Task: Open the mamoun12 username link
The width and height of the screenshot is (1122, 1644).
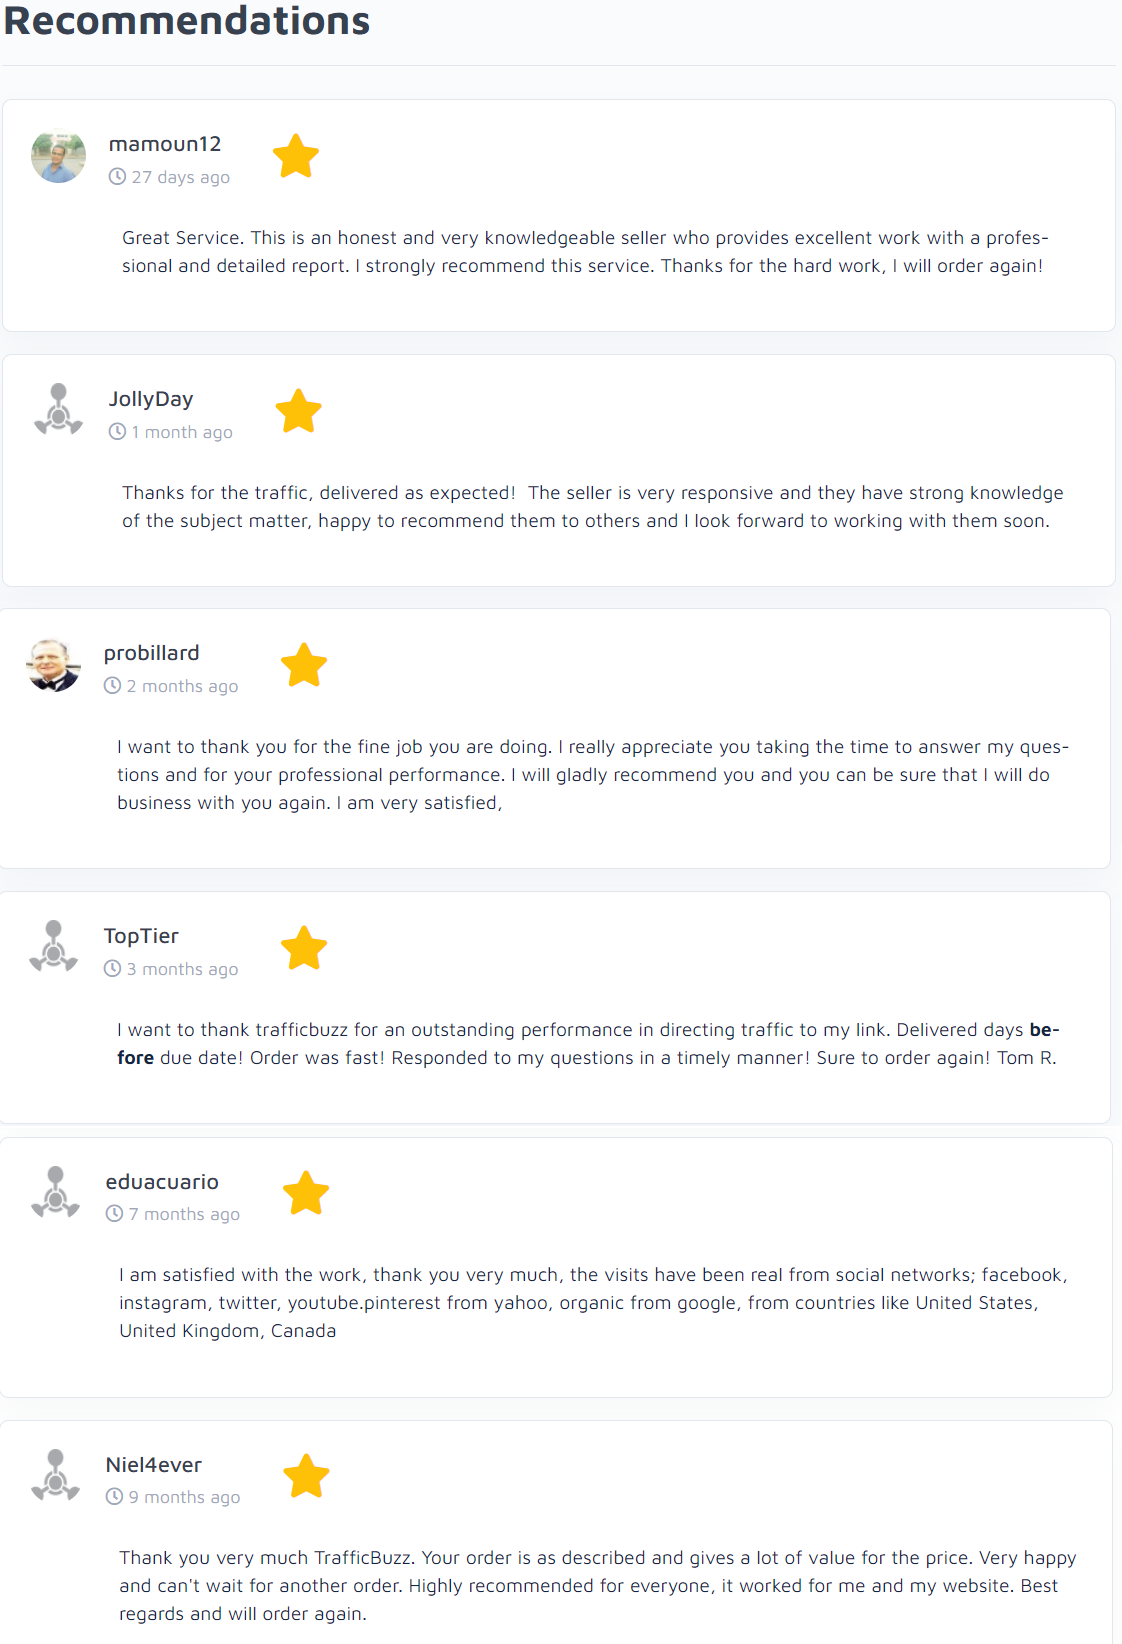Action: point(165,144)
